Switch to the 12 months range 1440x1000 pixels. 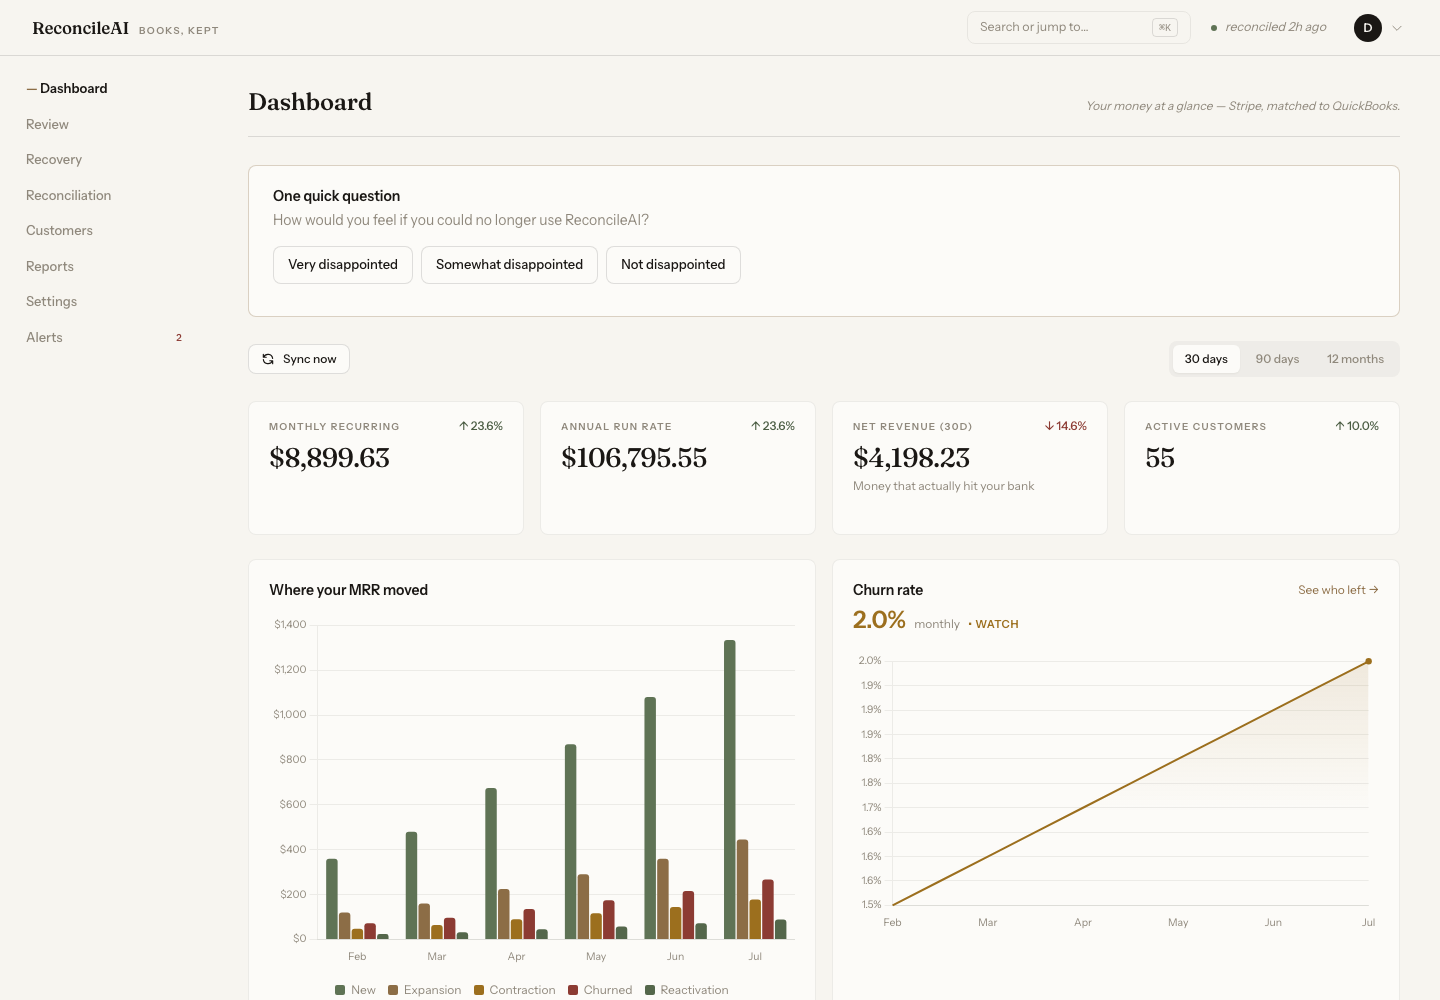click(x=1355, y=359)
